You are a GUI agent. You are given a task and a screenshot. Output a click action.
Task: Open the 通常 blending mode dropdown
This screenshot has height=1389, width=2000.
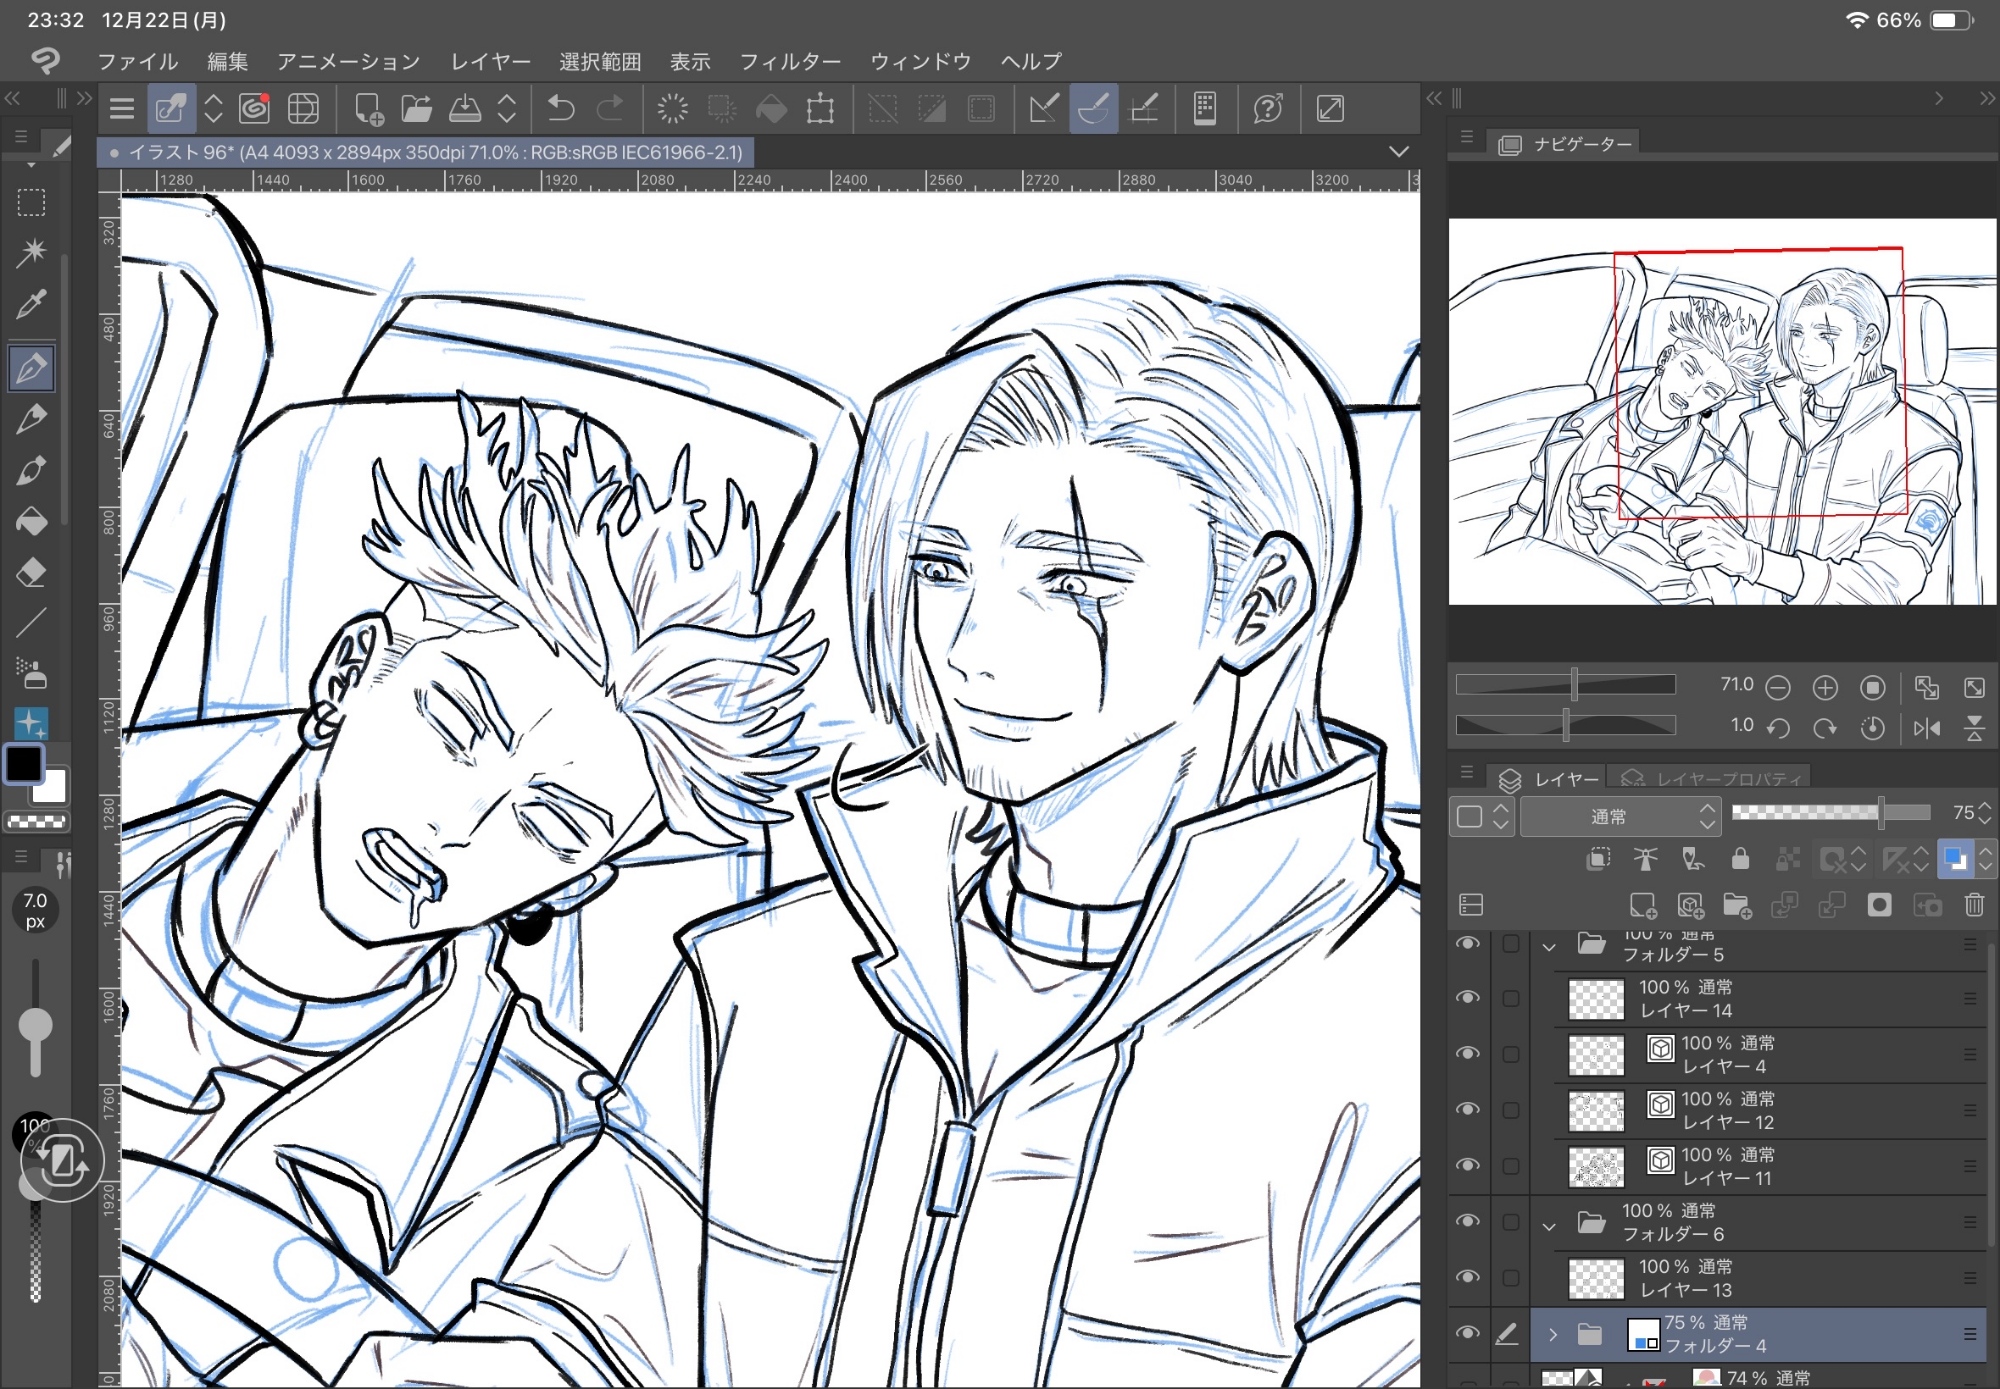coord(1618,817)
